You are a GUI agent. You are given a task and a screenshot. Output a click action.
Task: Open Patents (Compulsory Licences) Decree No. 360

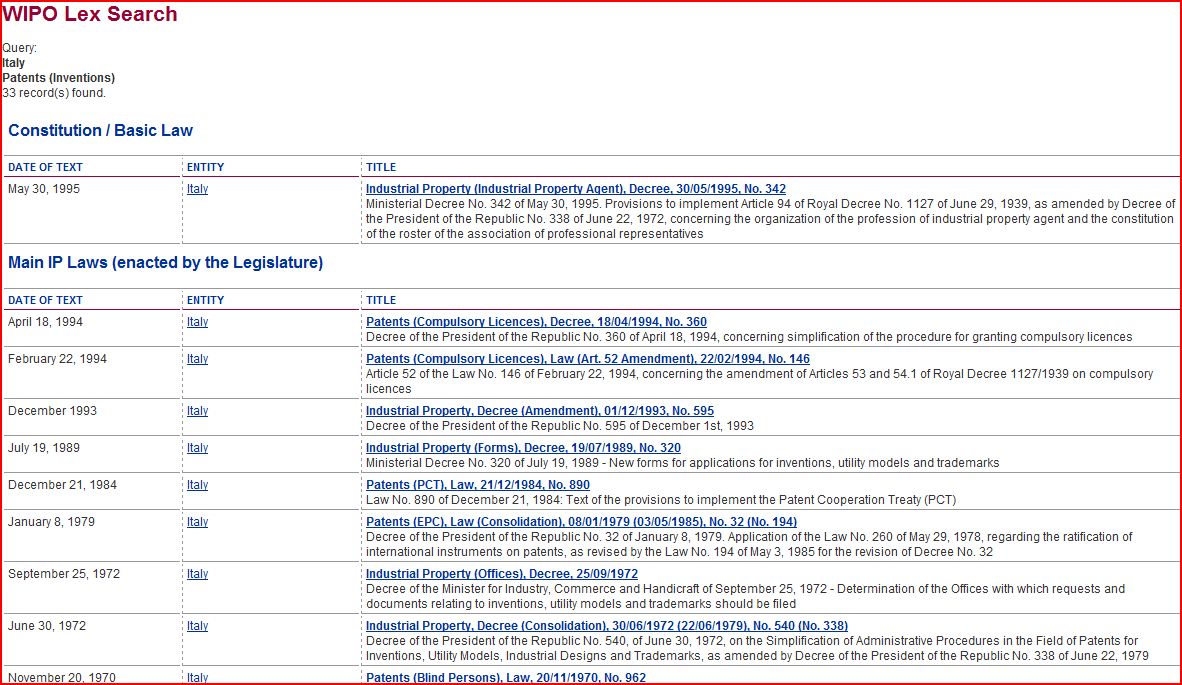pos(536,322)
